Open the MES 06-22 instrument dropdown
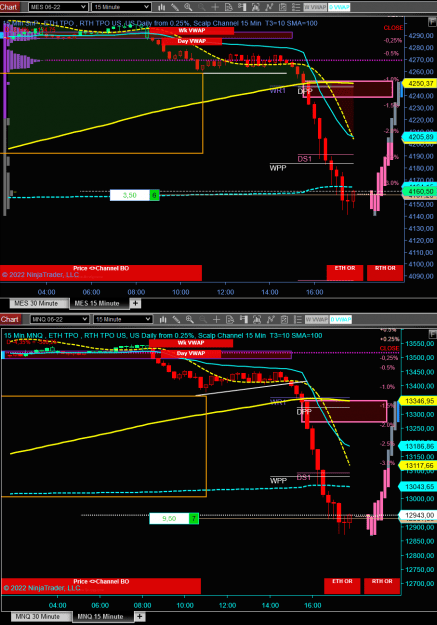The width and height of the screenshot is (437, 625). pos(58,7)
